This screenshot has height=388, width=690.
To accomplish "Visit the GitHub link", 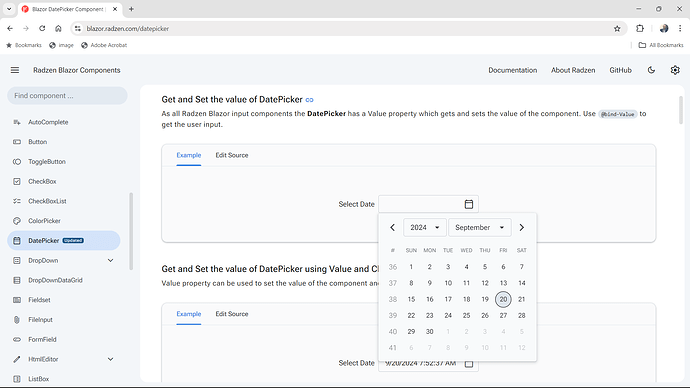I will tap(620, 70).
